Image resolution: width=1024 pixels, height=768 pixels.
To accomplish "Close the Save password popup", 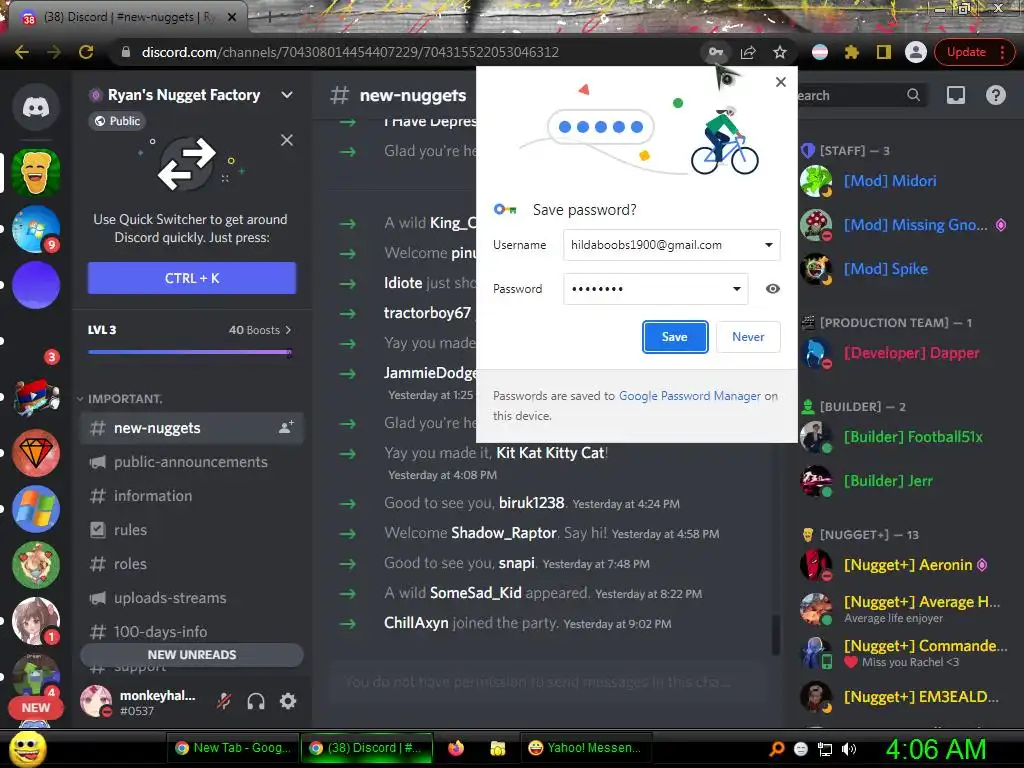I will pos(780,82).
